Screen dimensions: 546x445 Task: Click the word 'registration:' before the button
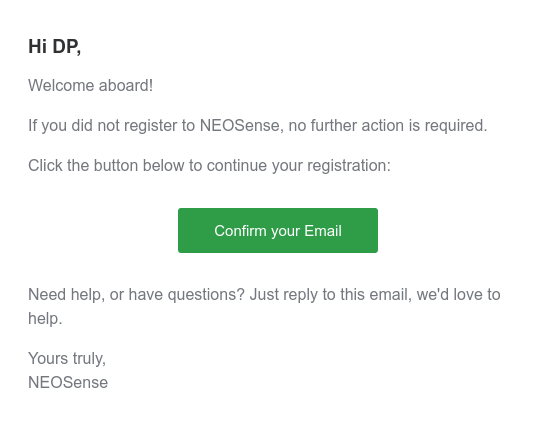tap(349, 166)
